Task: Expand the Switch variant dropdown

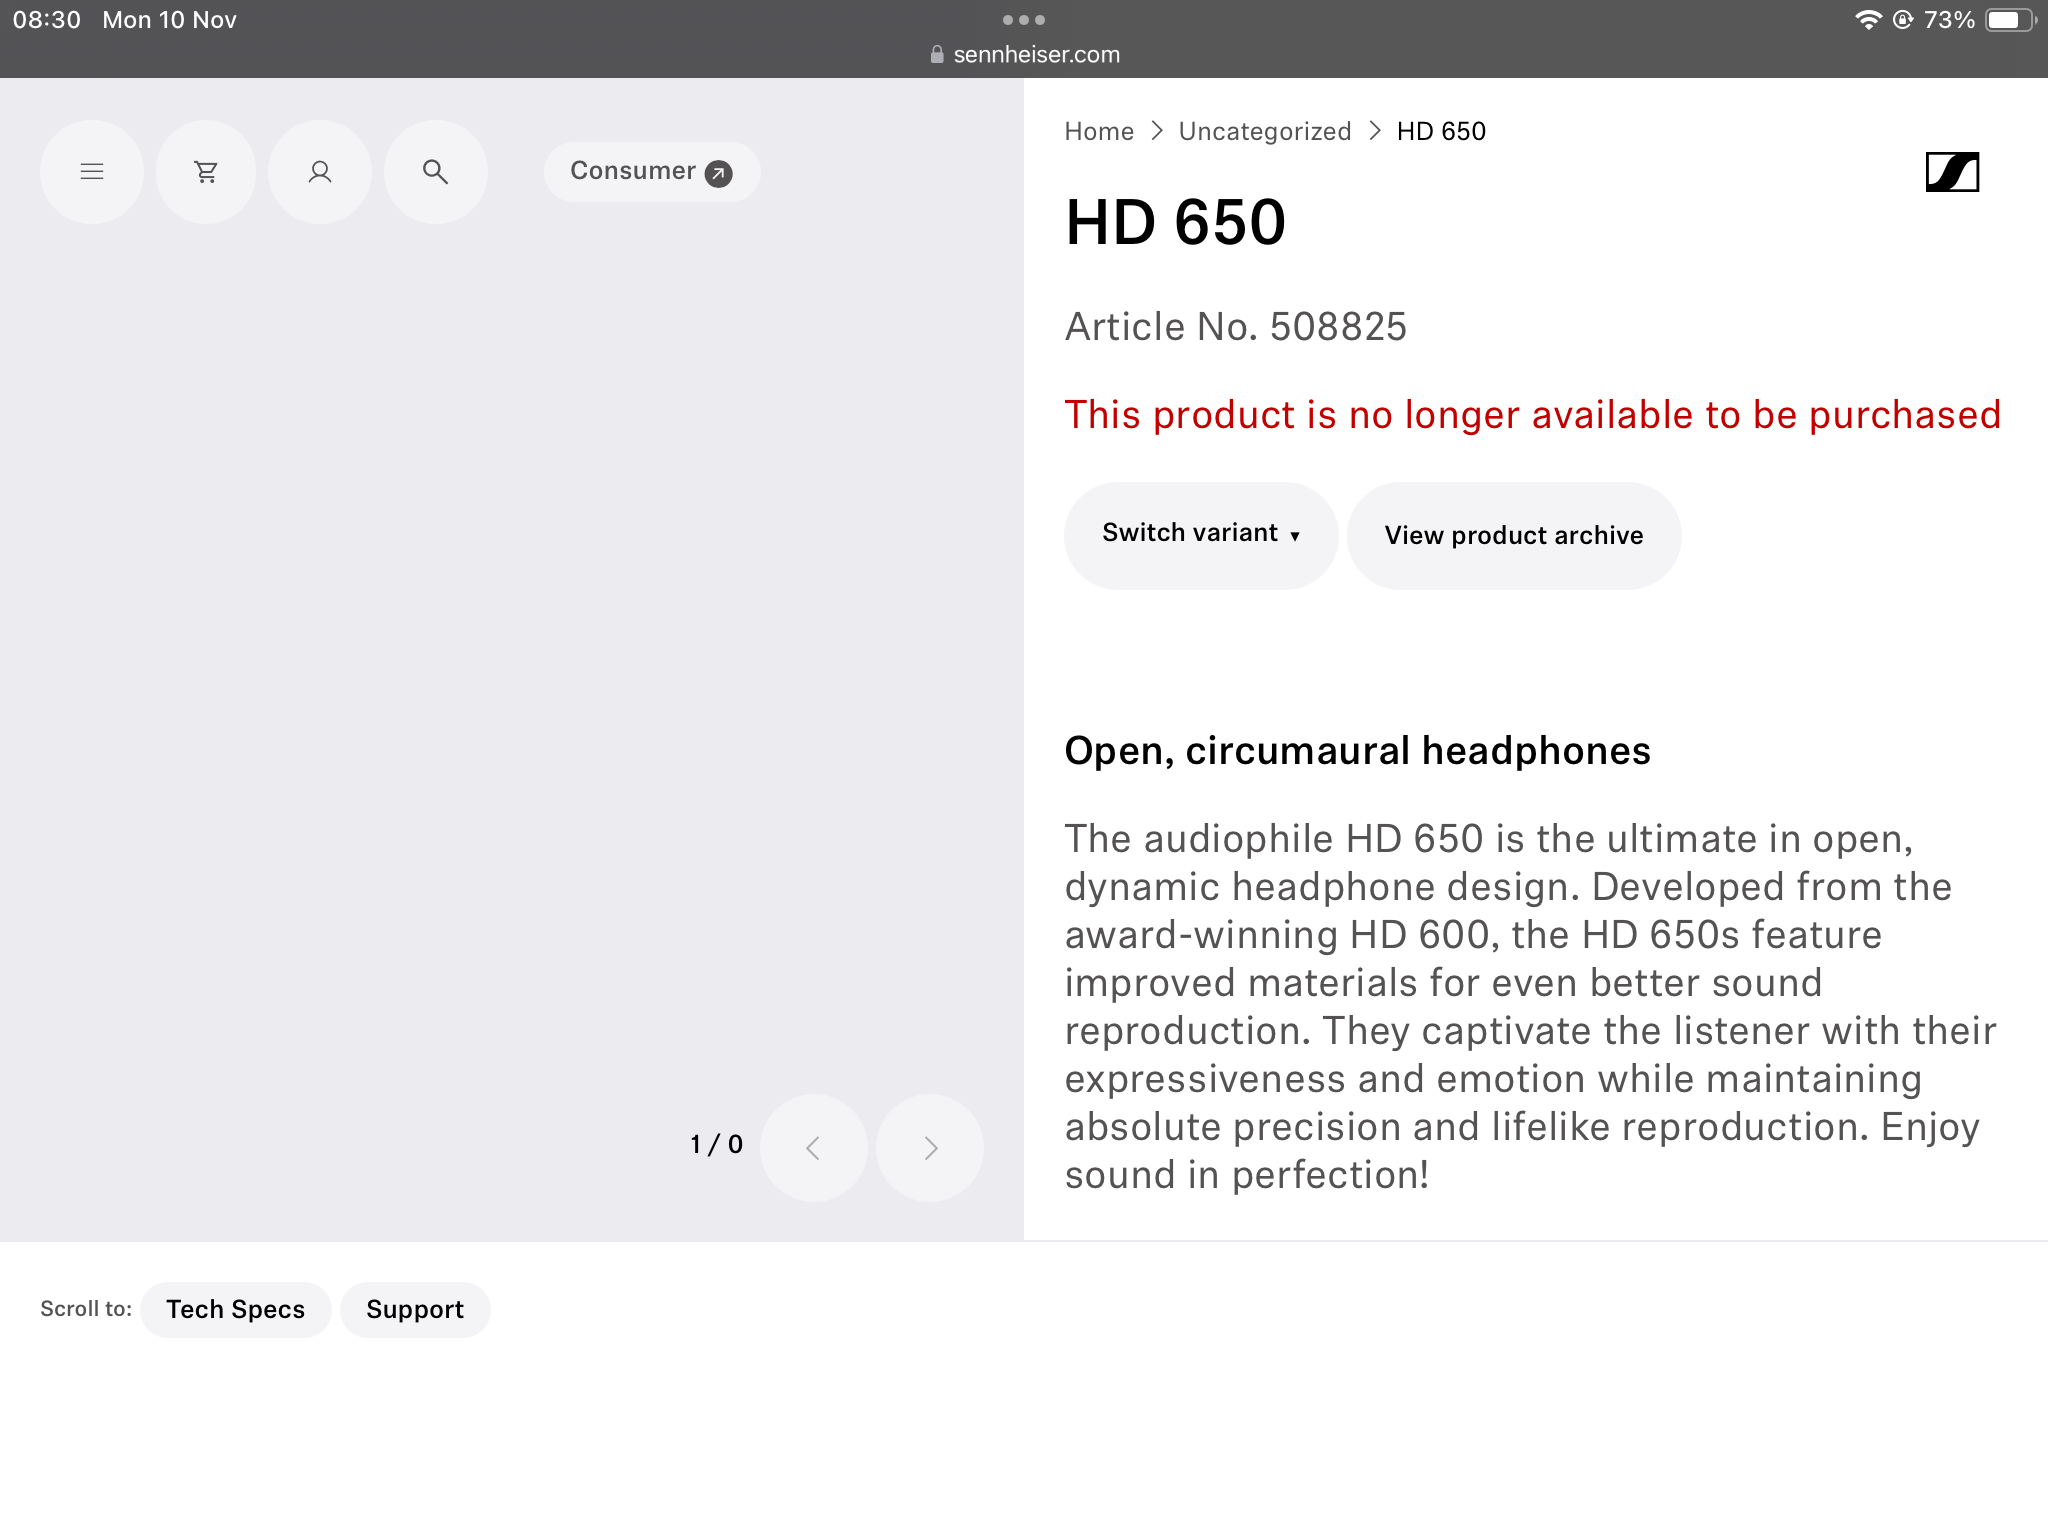Action: (x=1200, y=535)
